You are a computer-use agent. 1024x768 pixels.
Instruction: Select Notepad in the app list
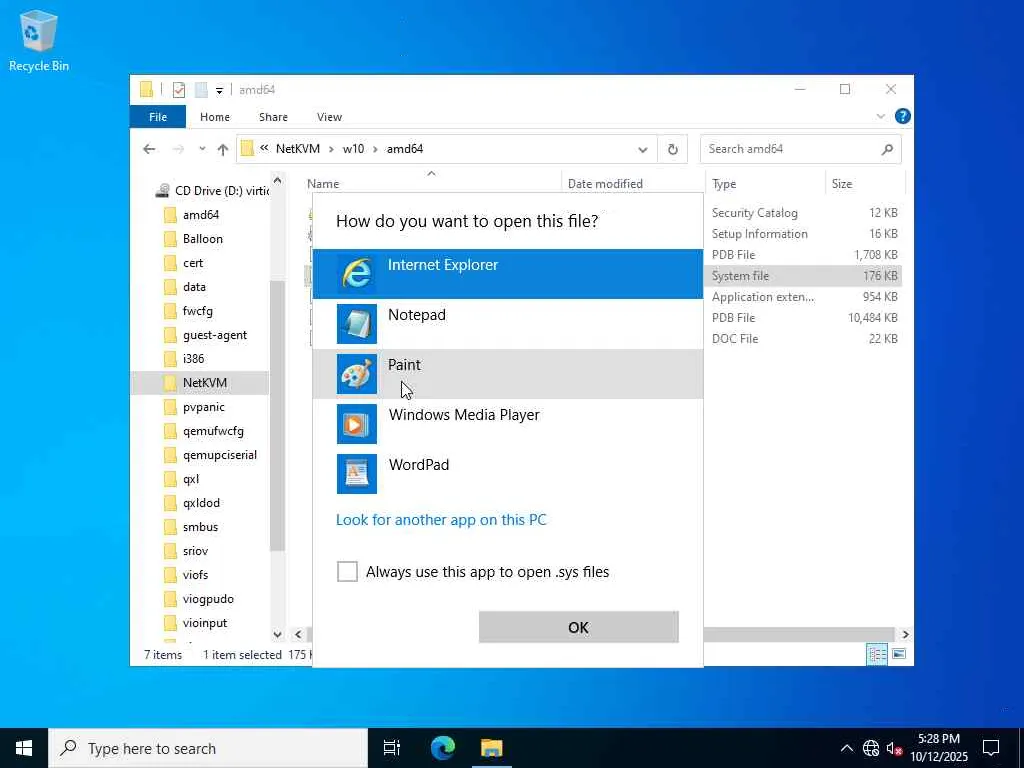pyautogui.click(x=507, y=324)
